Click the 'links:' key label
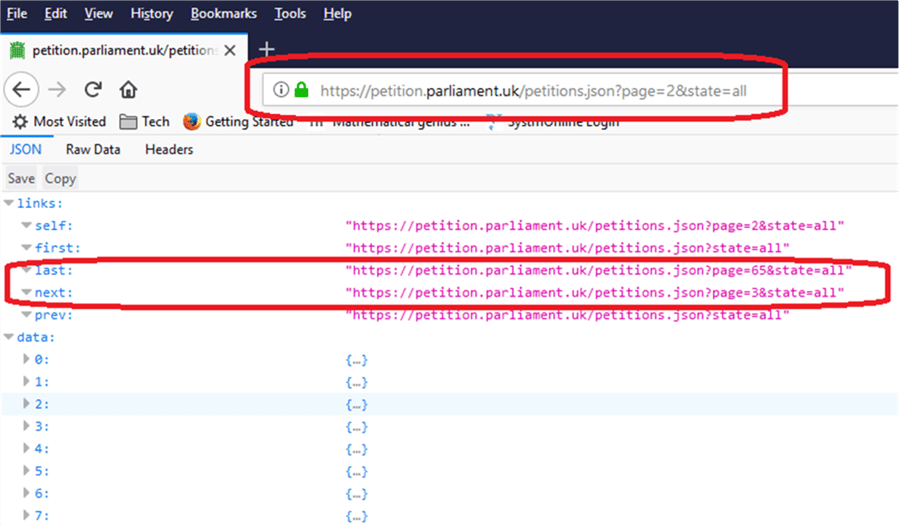Screen dimensions: 899x525 tap(40, 203)
